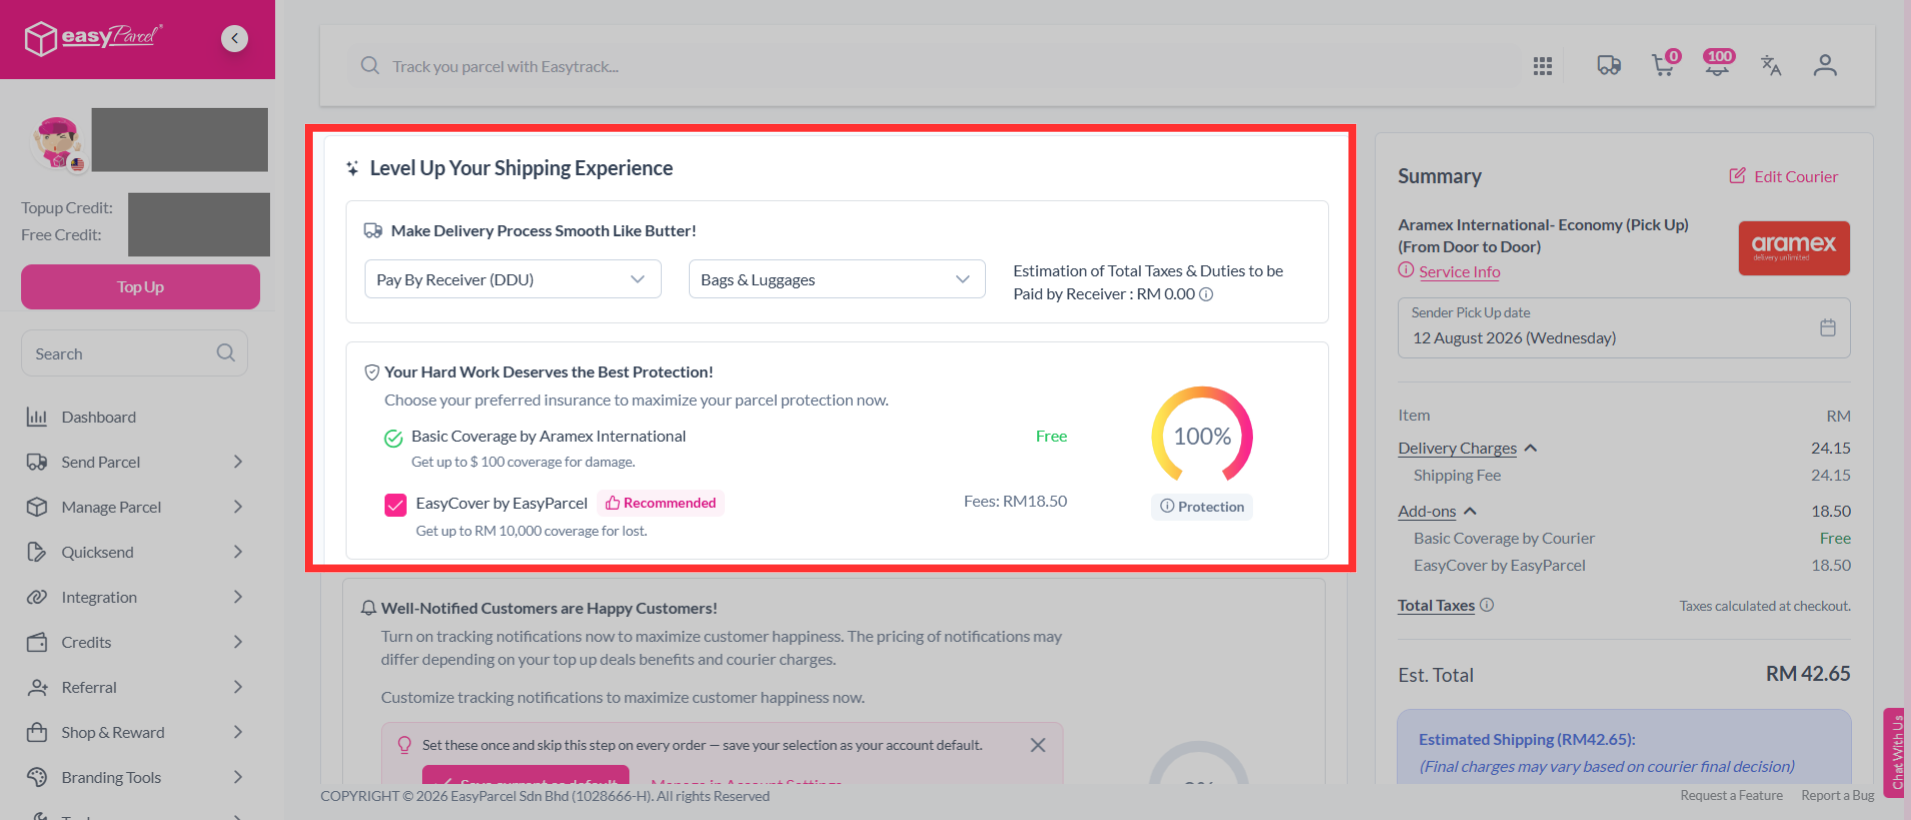The height and width of the screenshot is (820, 1911).
Task: Click the 'Fees: RM18.50' text
Action: 1015,501
